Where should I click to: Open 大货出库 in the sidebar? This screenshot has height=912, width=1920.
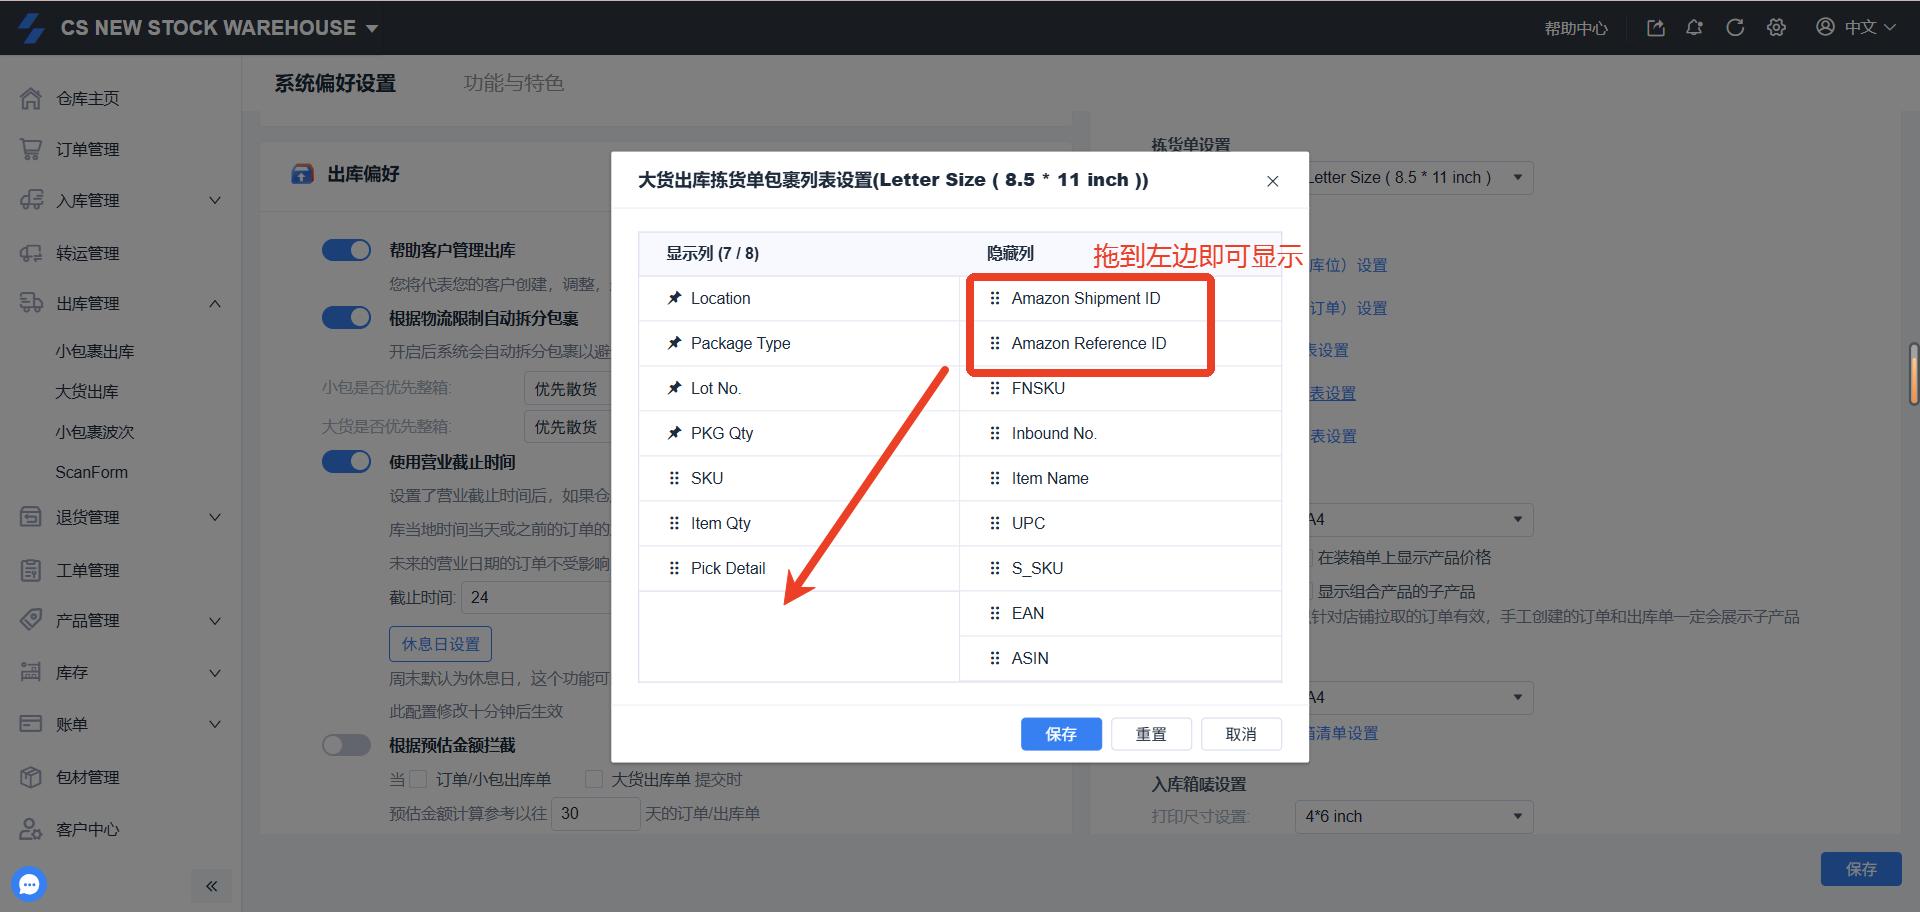pyautogui.click(x=87, y=392)
